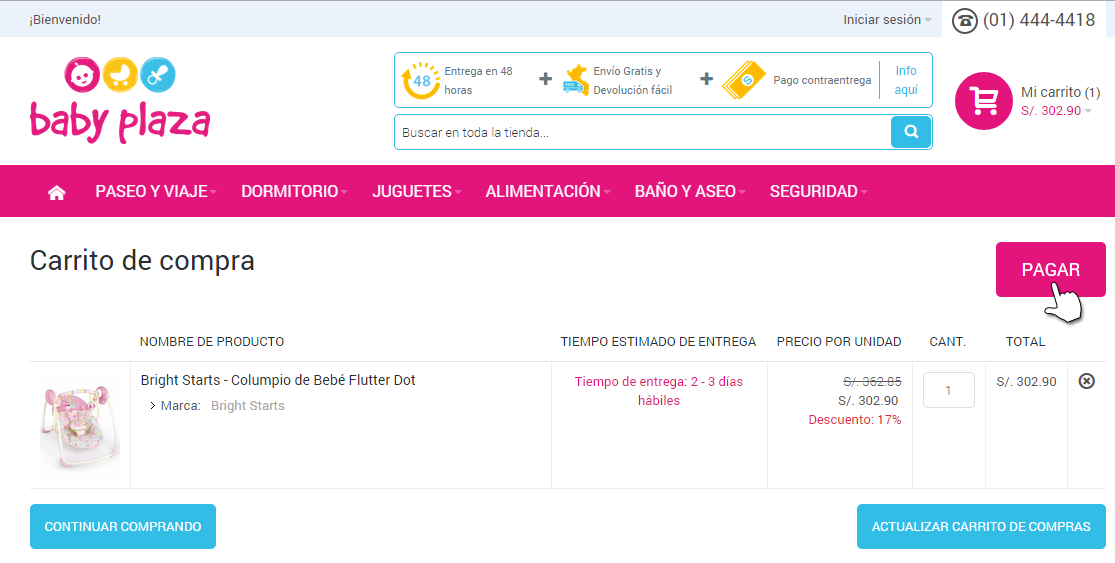Screen dimensions: 1115x563
Task: Open PASEO Y VIAJE menu
Action: tap(156, 191)
